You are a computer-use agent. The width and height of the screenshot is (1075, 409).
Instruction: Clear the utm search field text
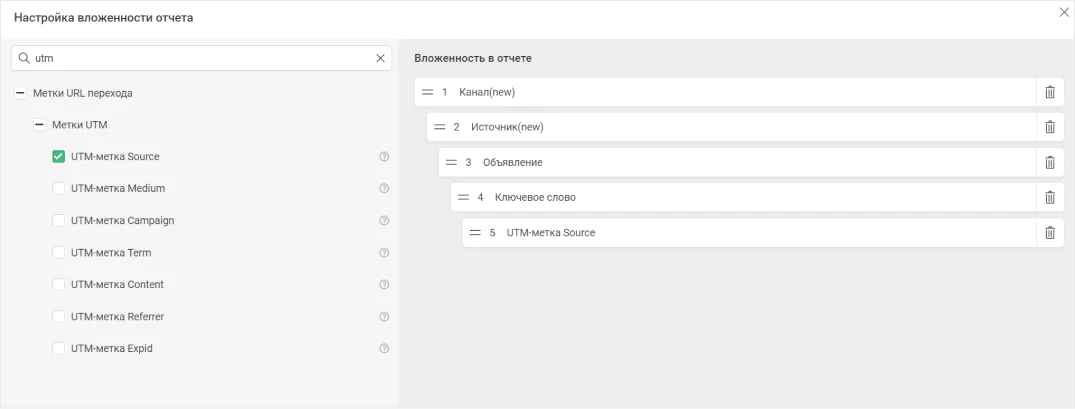pyautogui.click(x=380, y=58)
